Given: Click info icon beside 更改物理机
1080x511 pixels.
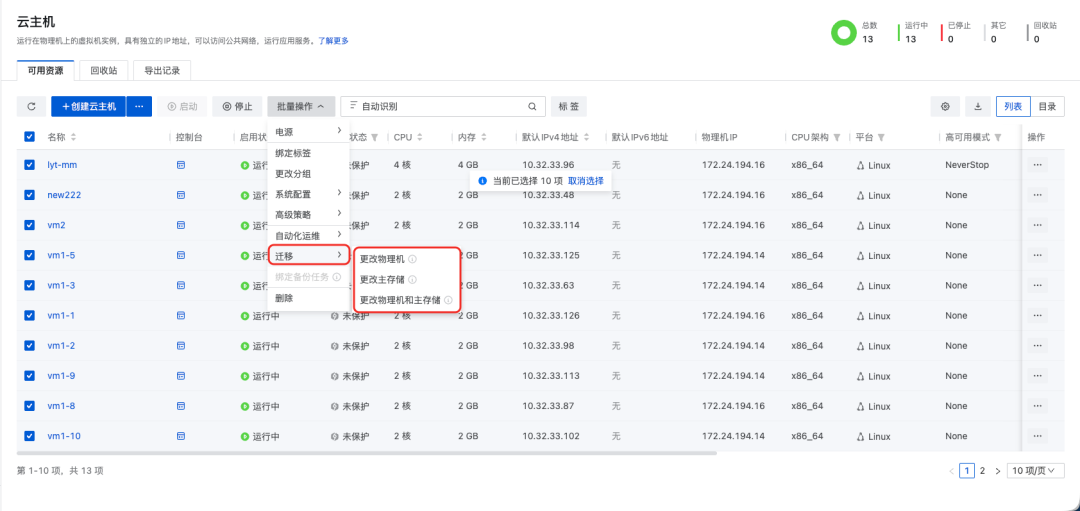Looking at the screenshot, I should click(412, 260).
